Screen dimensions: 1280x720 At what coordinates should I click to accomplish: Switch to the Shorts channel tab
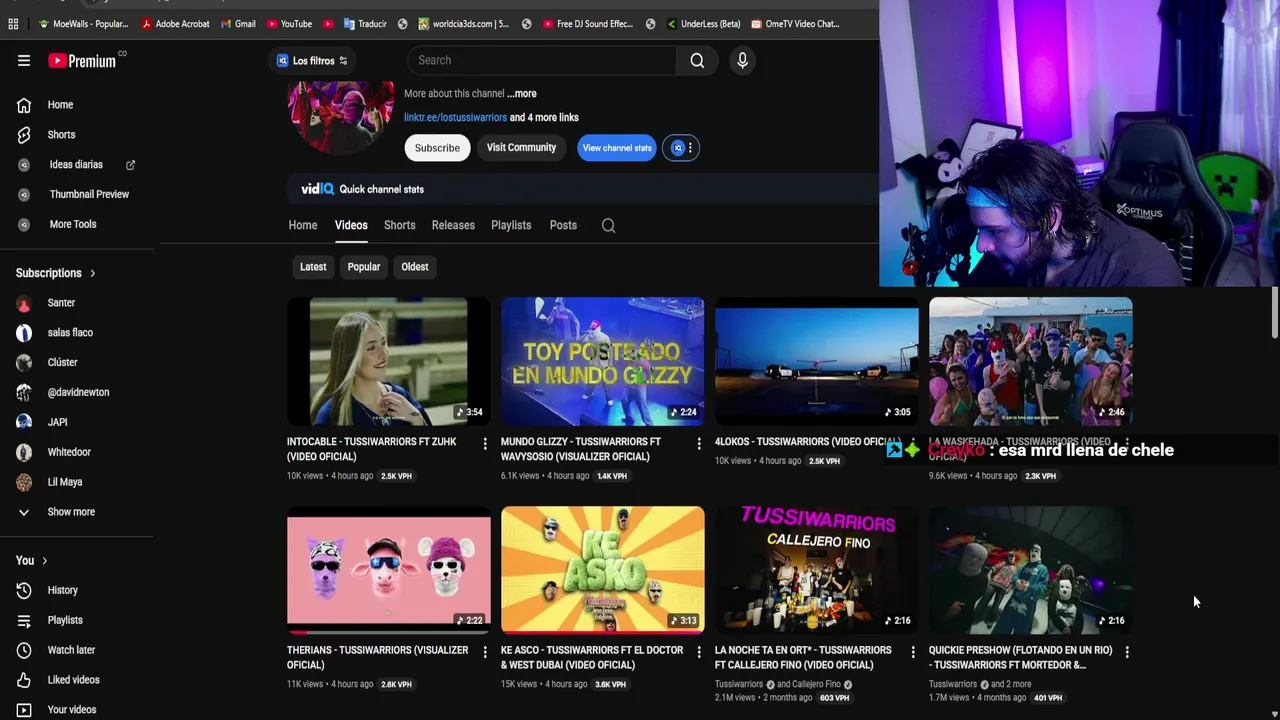[400, 225]
